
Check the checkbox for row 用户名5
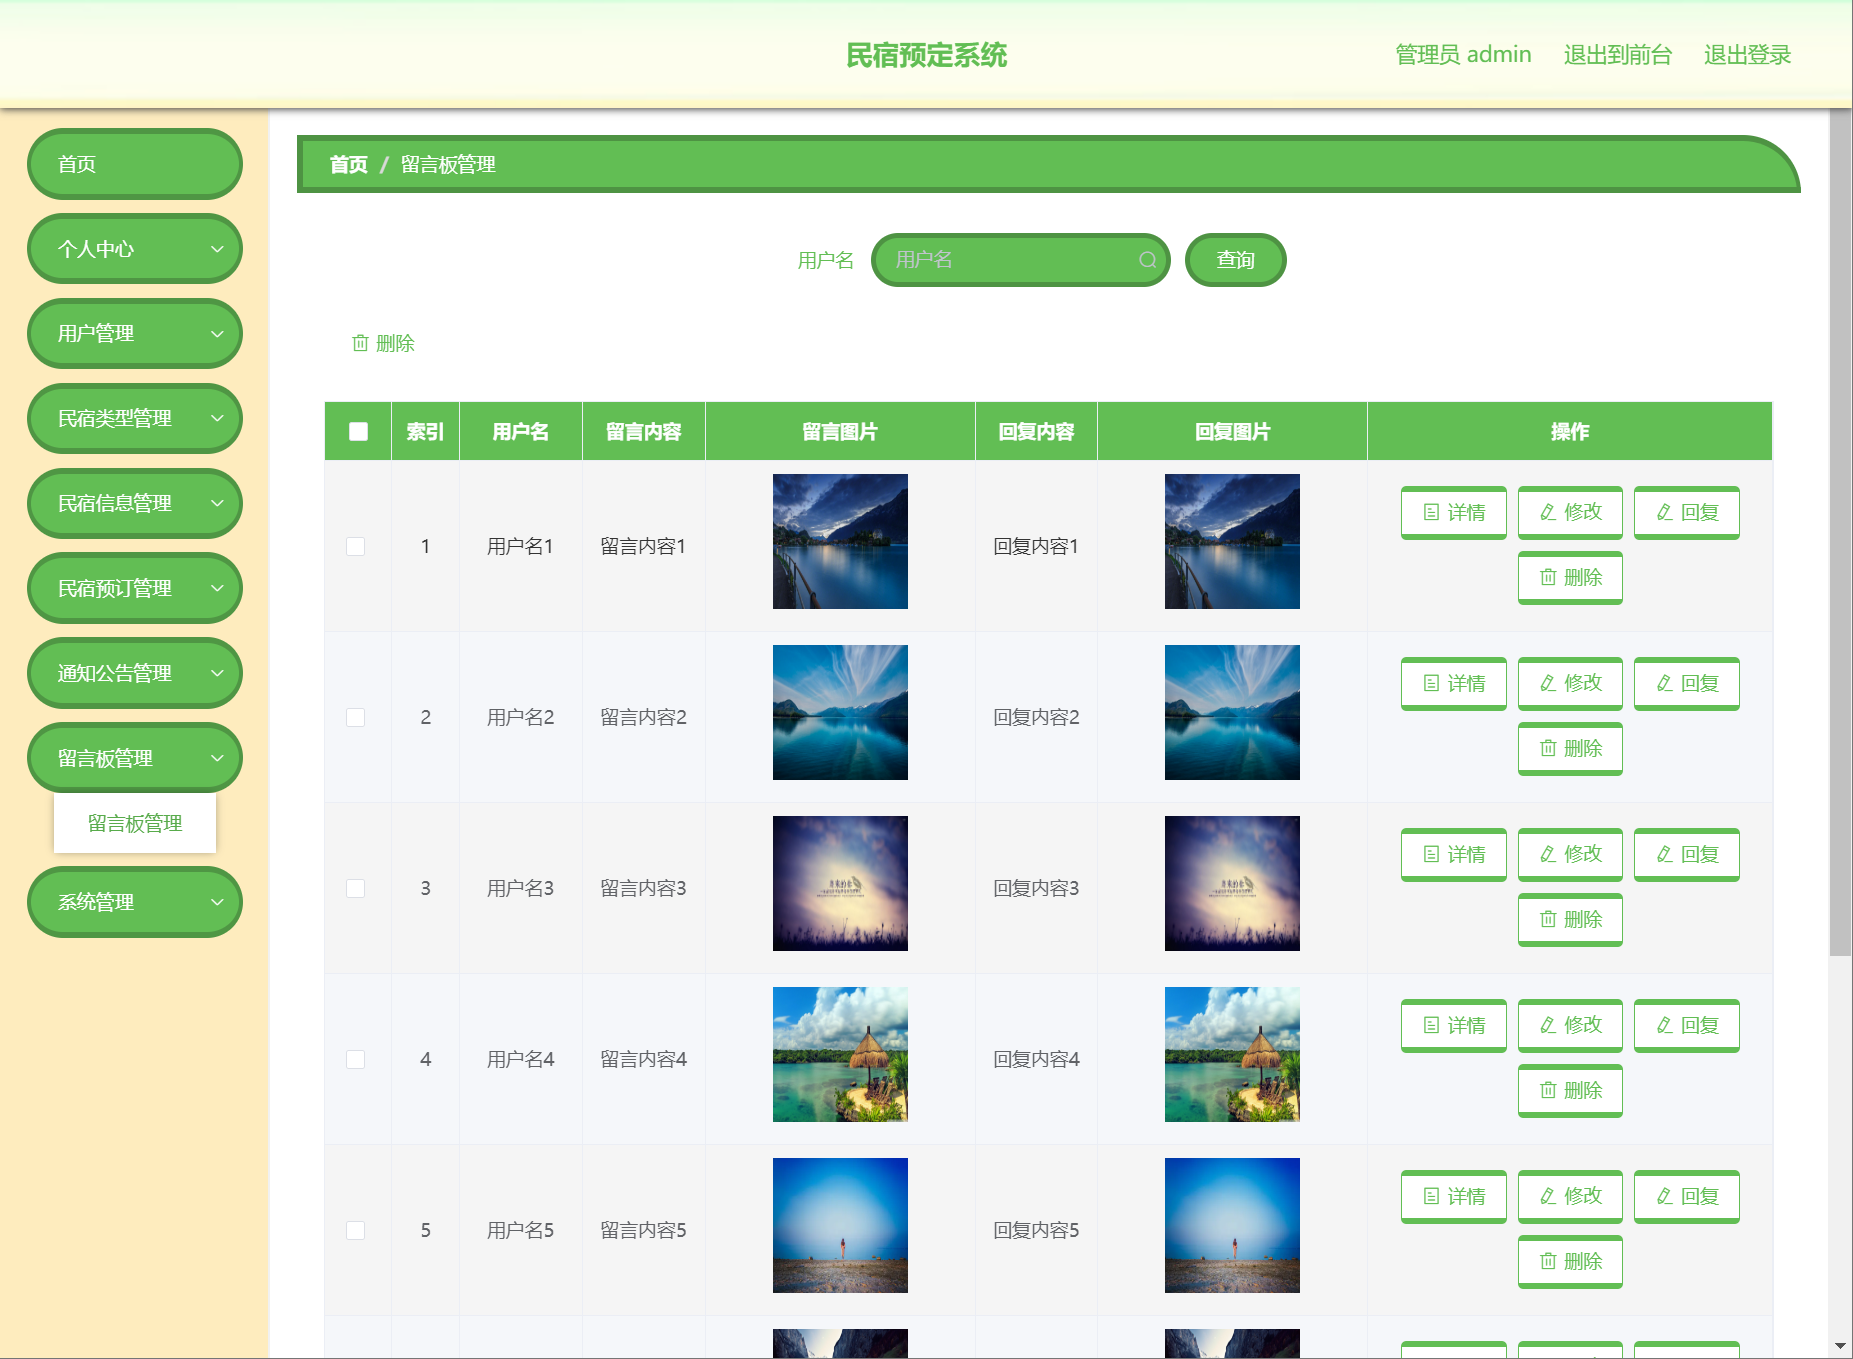coord(356,1230)
